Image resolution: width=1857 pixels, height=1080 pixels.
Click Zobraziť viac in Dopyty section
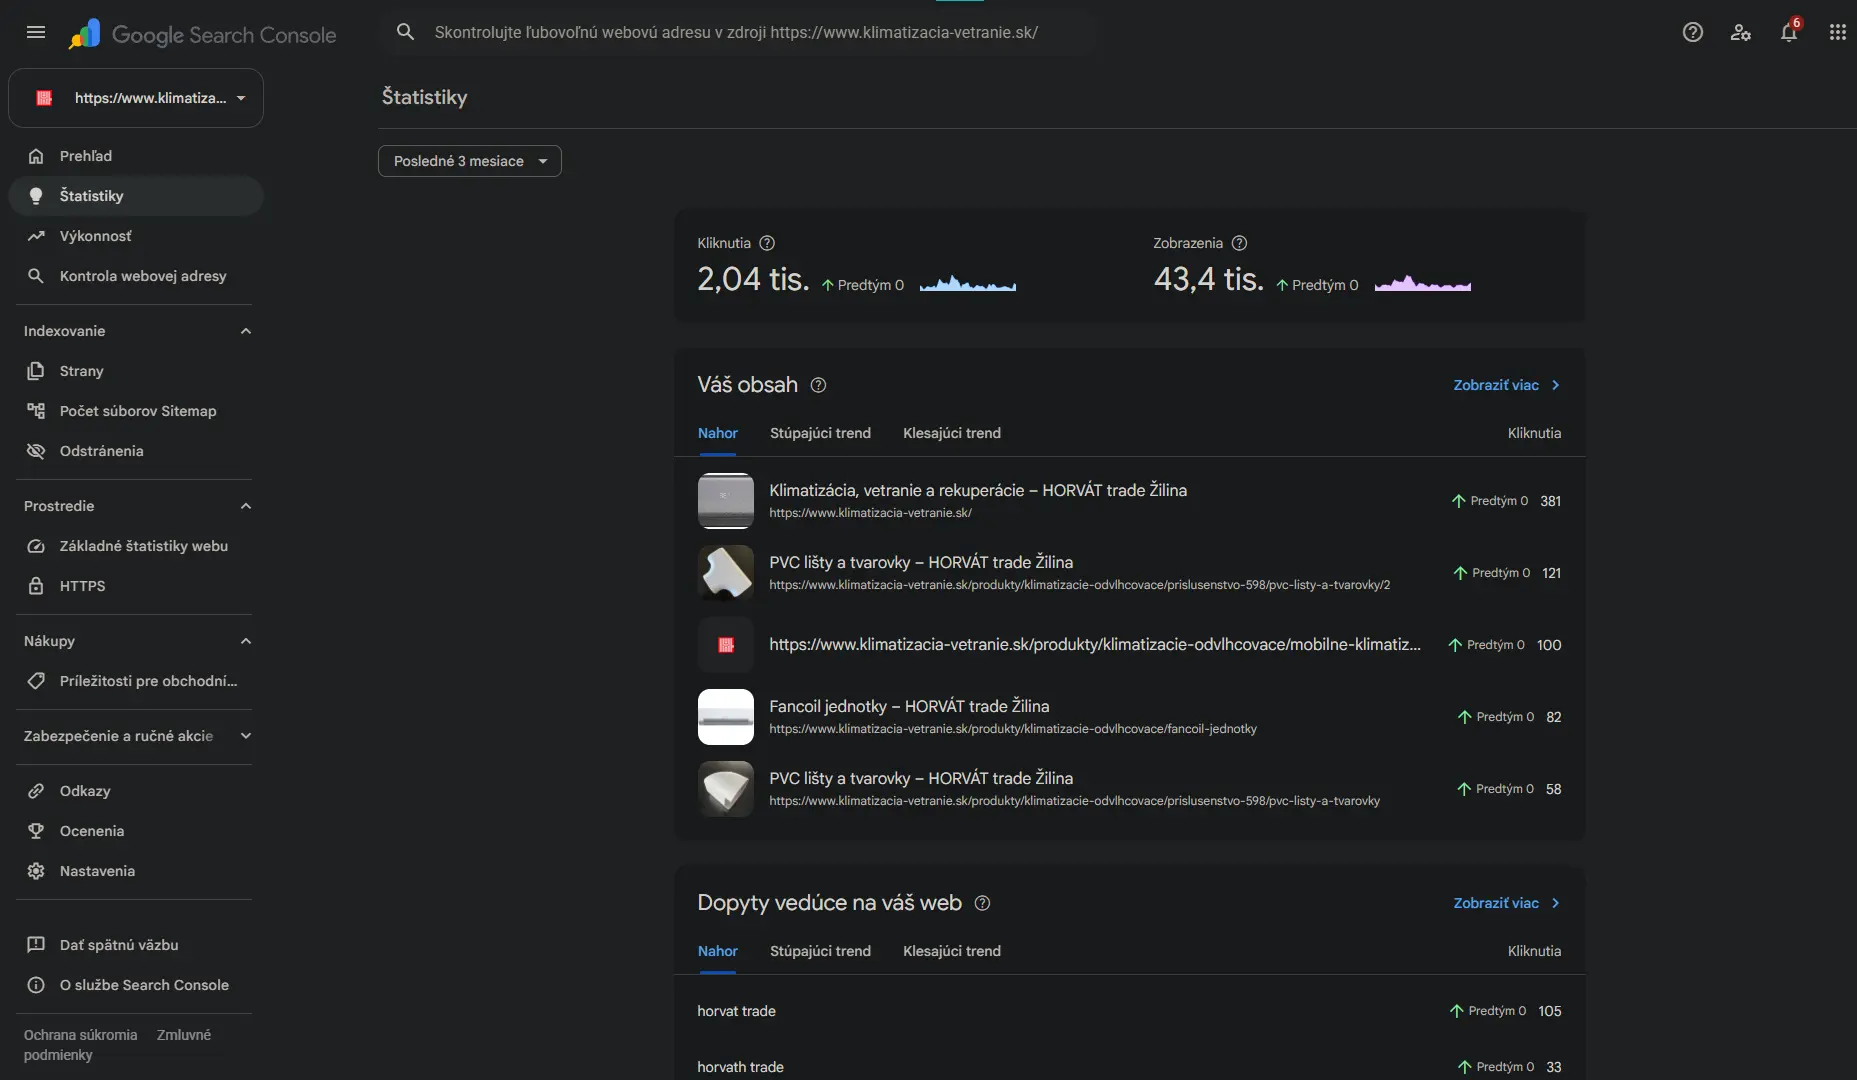tap(1507, 903)
